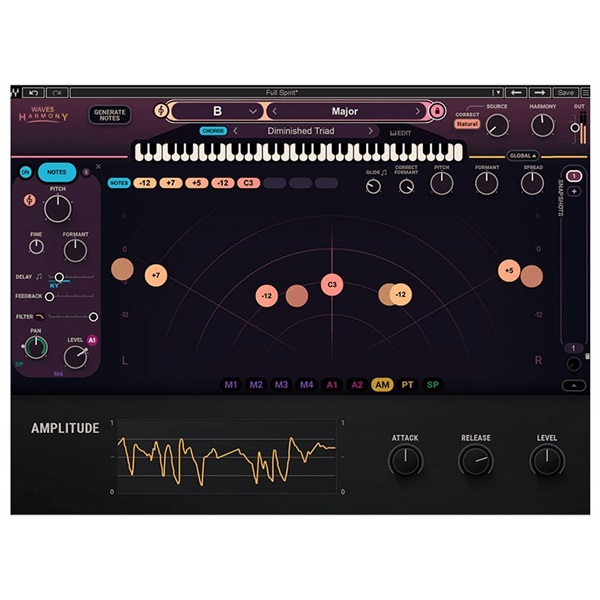
Task: Click the Release knob
Action: (476, 460)
